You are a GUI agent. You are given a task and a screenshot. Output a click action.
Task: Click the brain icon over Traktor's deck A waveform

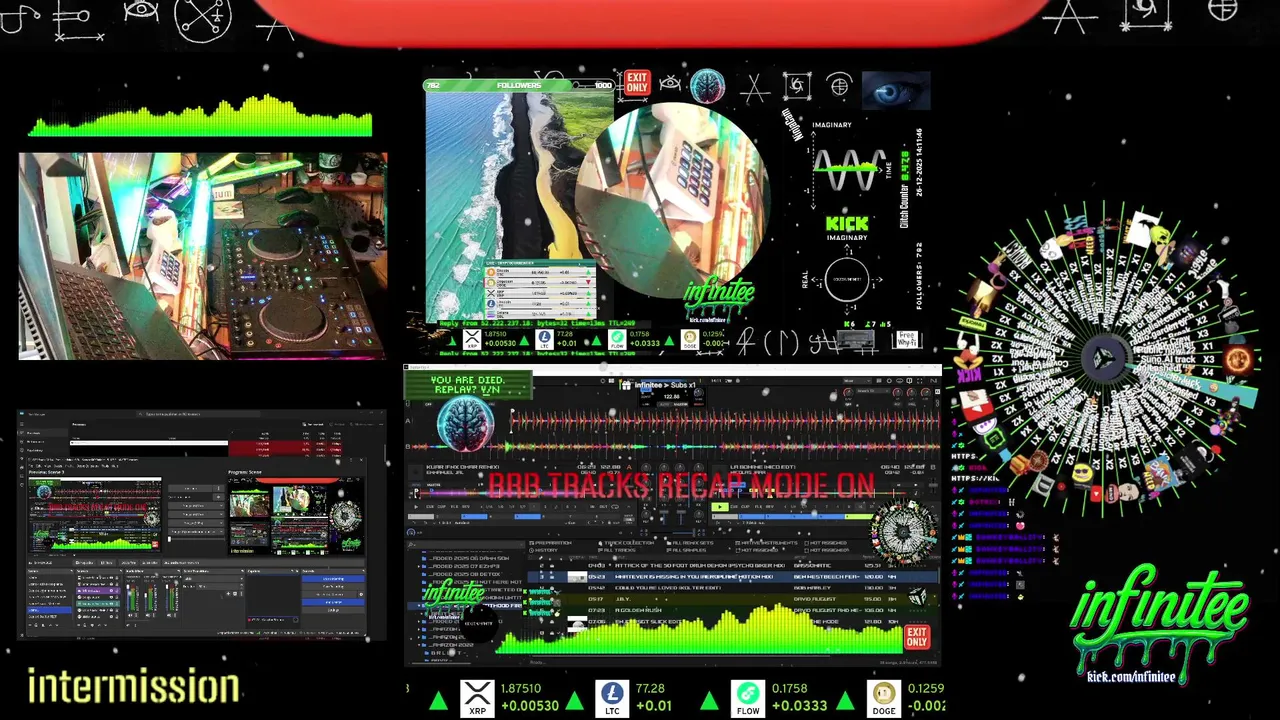(x=466, y=423)
